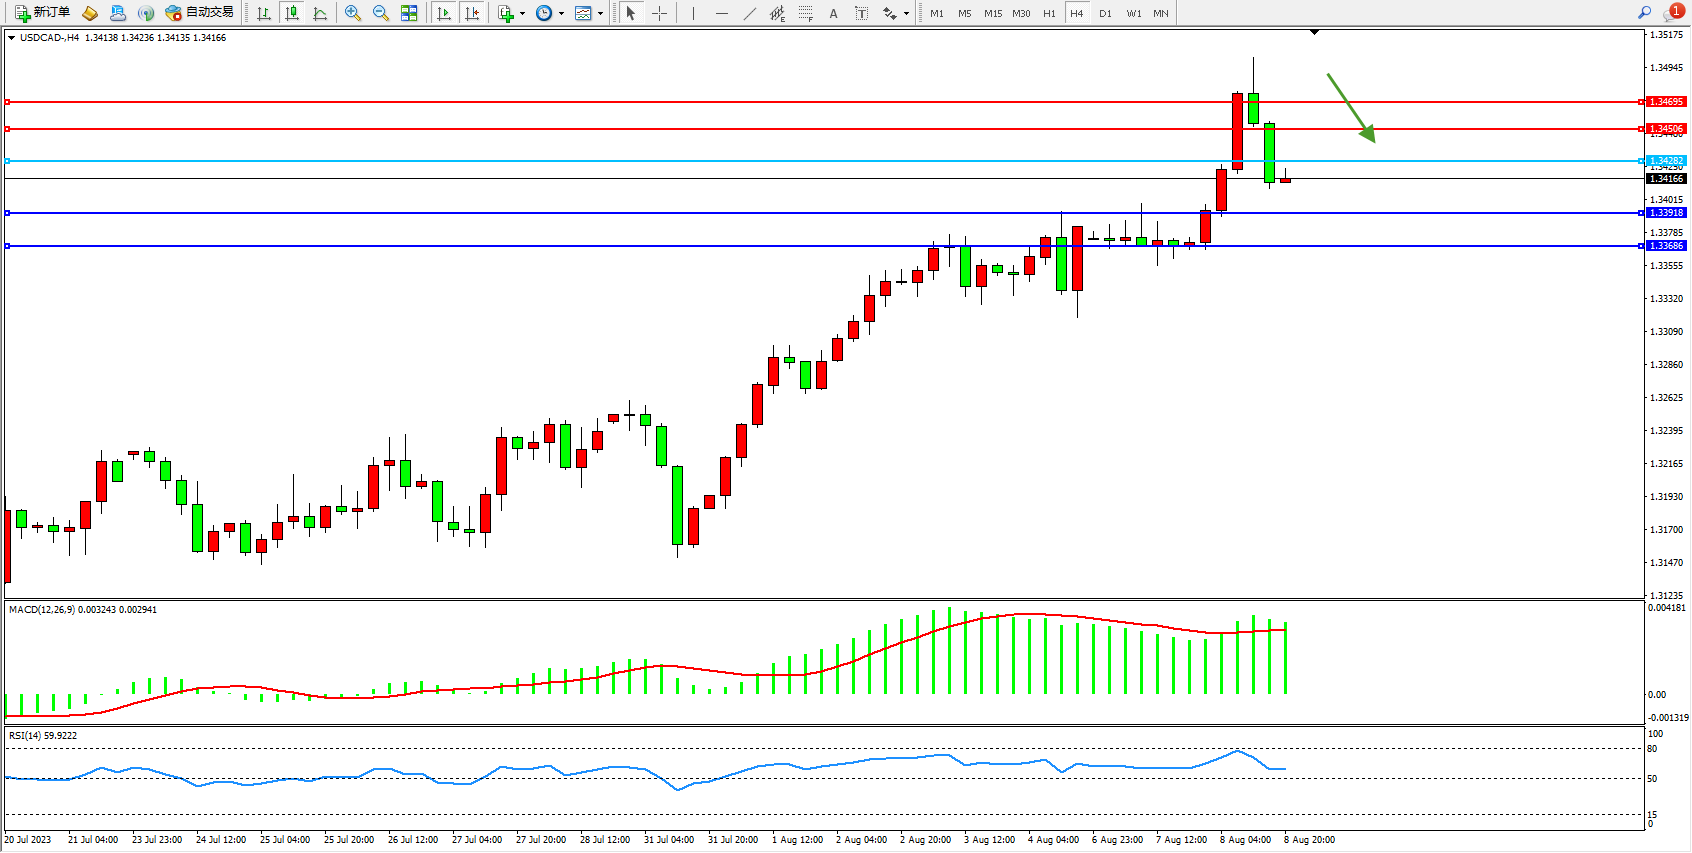1692x853 pixels.
Task: Open the chart templates dropdown
Action: tap(600, 14)
